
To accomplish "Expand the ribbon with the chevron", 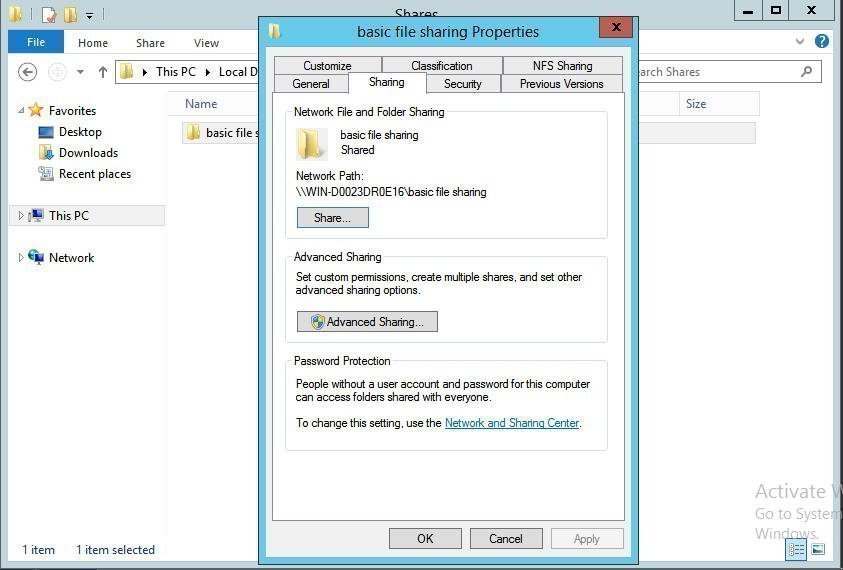I will coord(799,41).
